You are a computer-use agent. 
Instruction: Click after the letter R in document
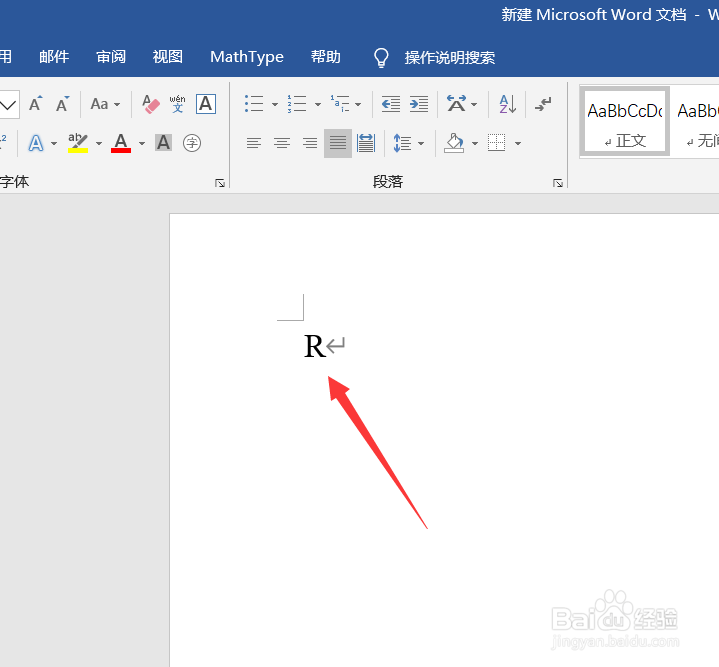tap(326, 346)
